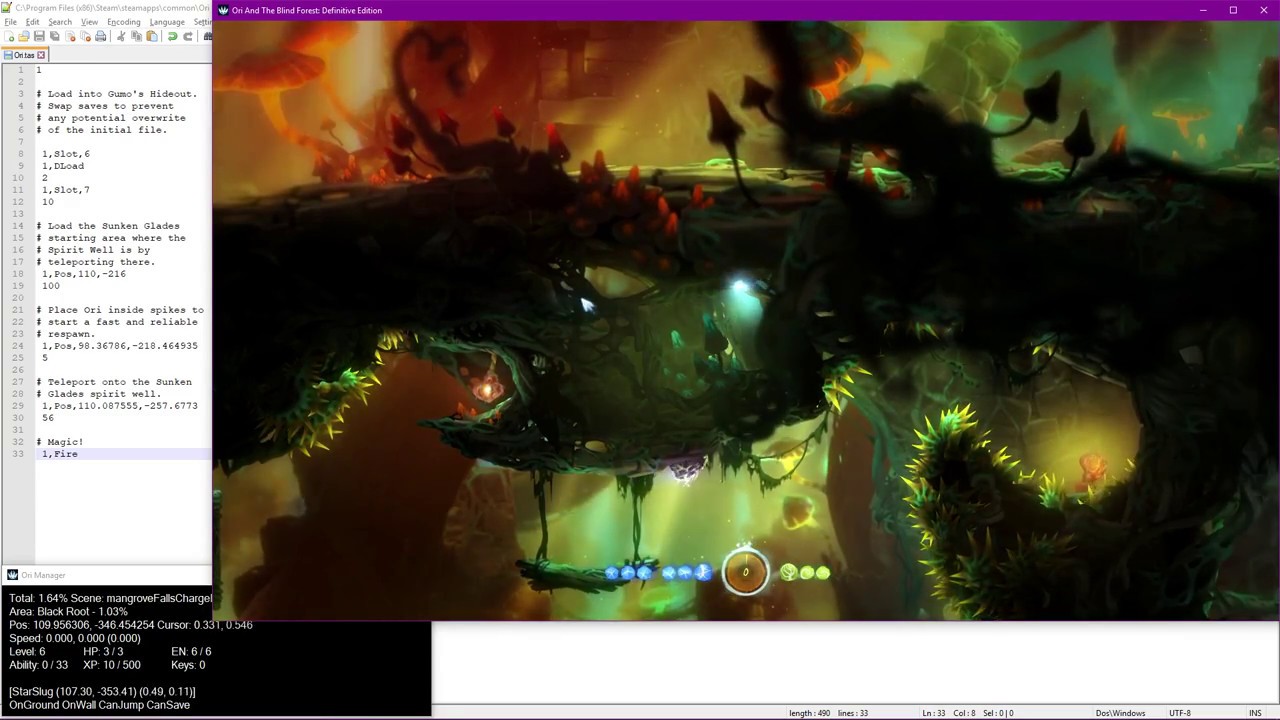
Task: Click the Copy icon in the toolbar
Action: click(x=136, y=37)
